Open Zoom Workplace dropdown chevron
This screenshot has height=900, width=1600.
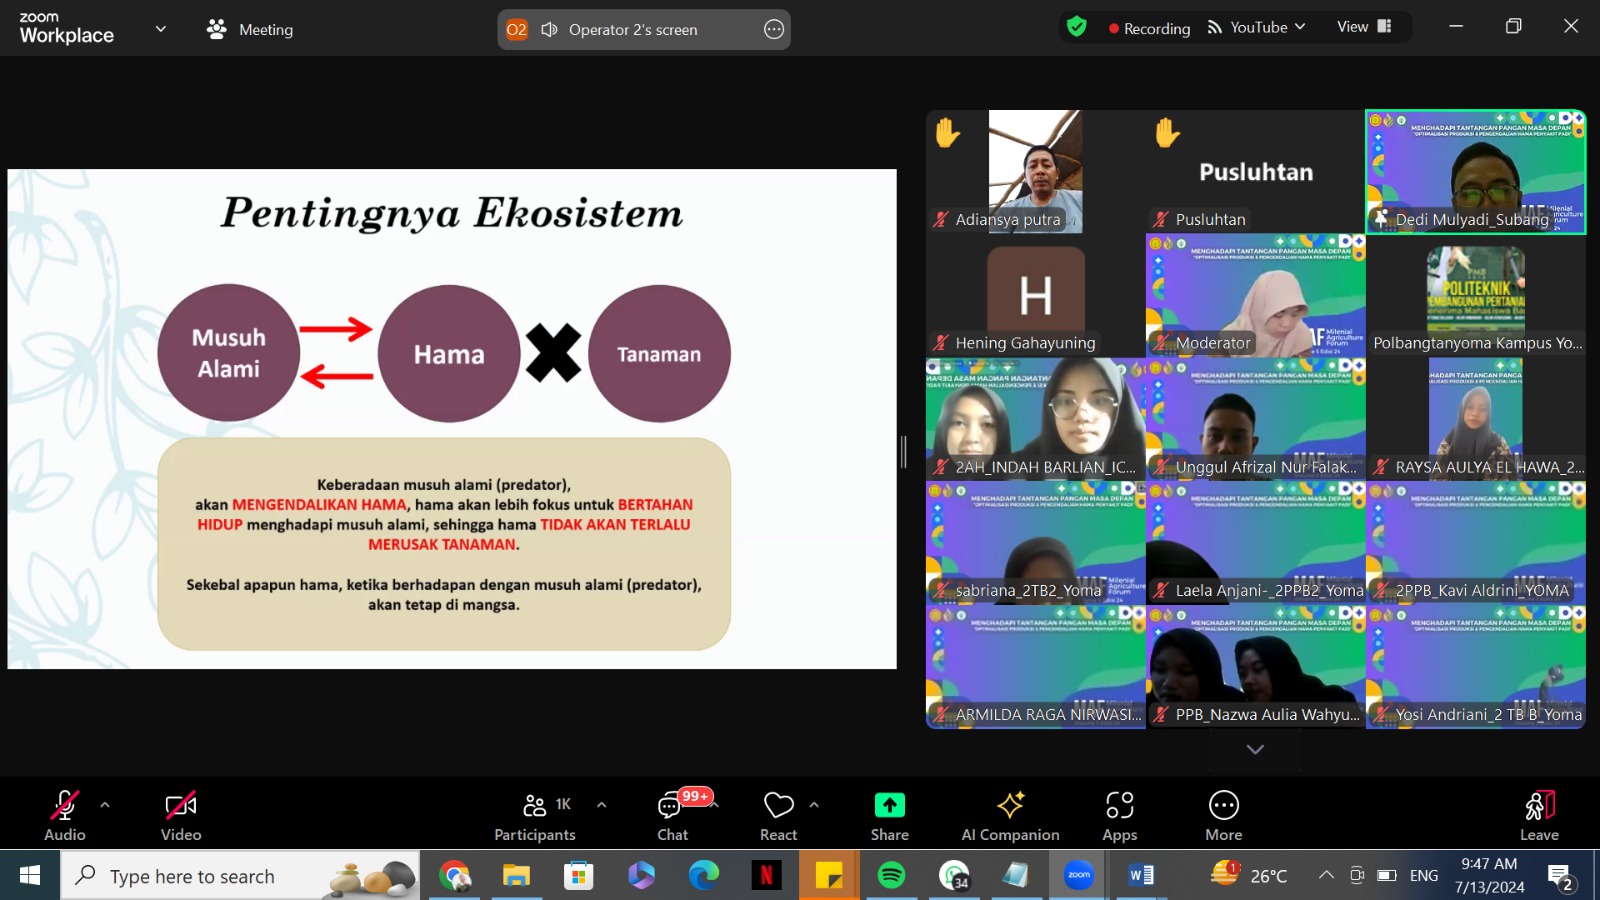161,29
